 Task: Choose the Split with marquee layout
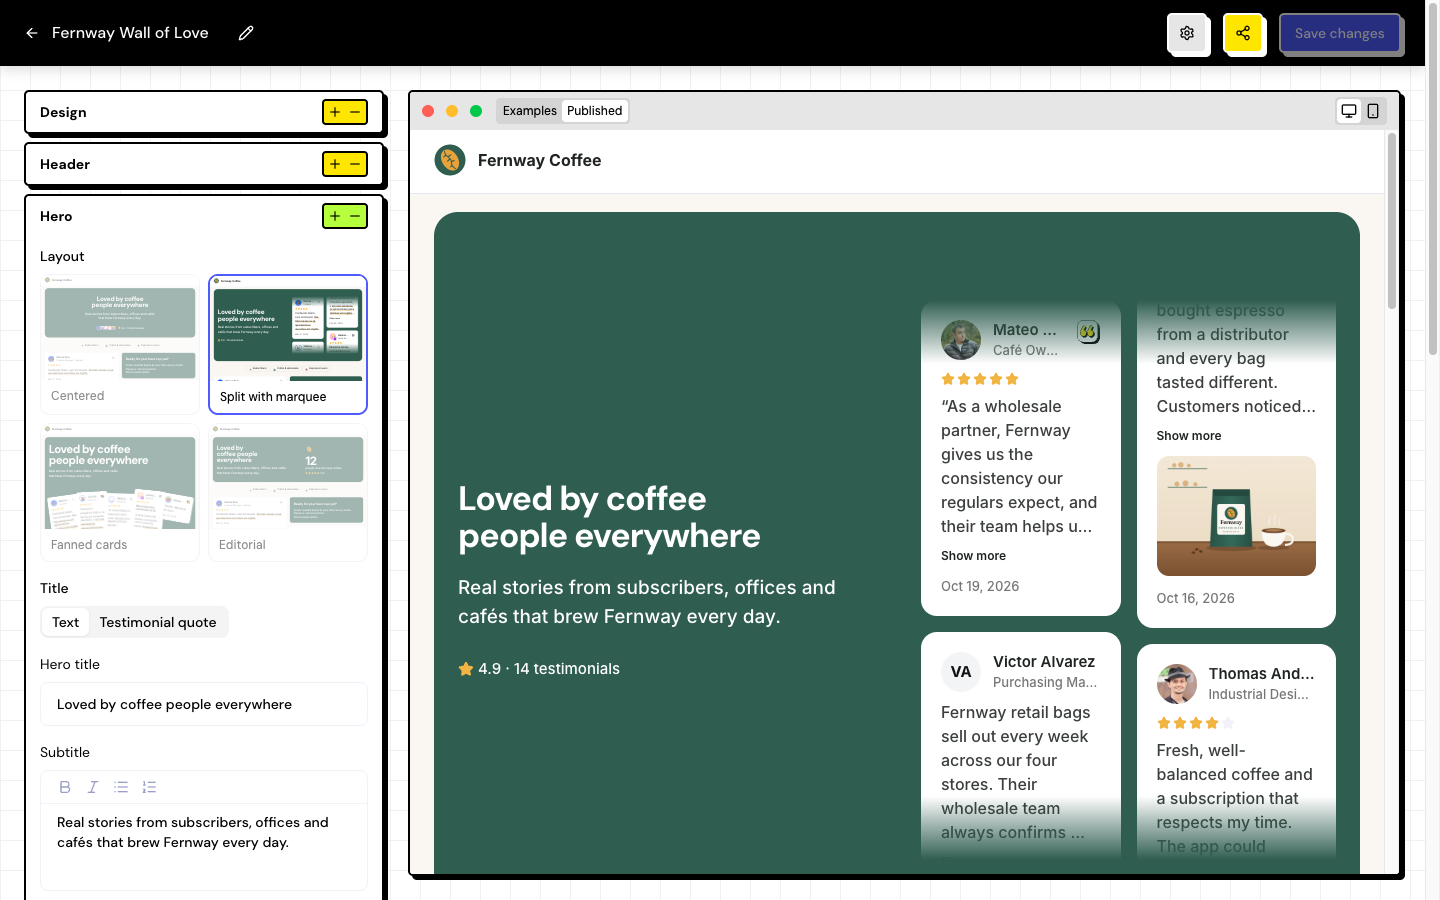coord(288,344)
